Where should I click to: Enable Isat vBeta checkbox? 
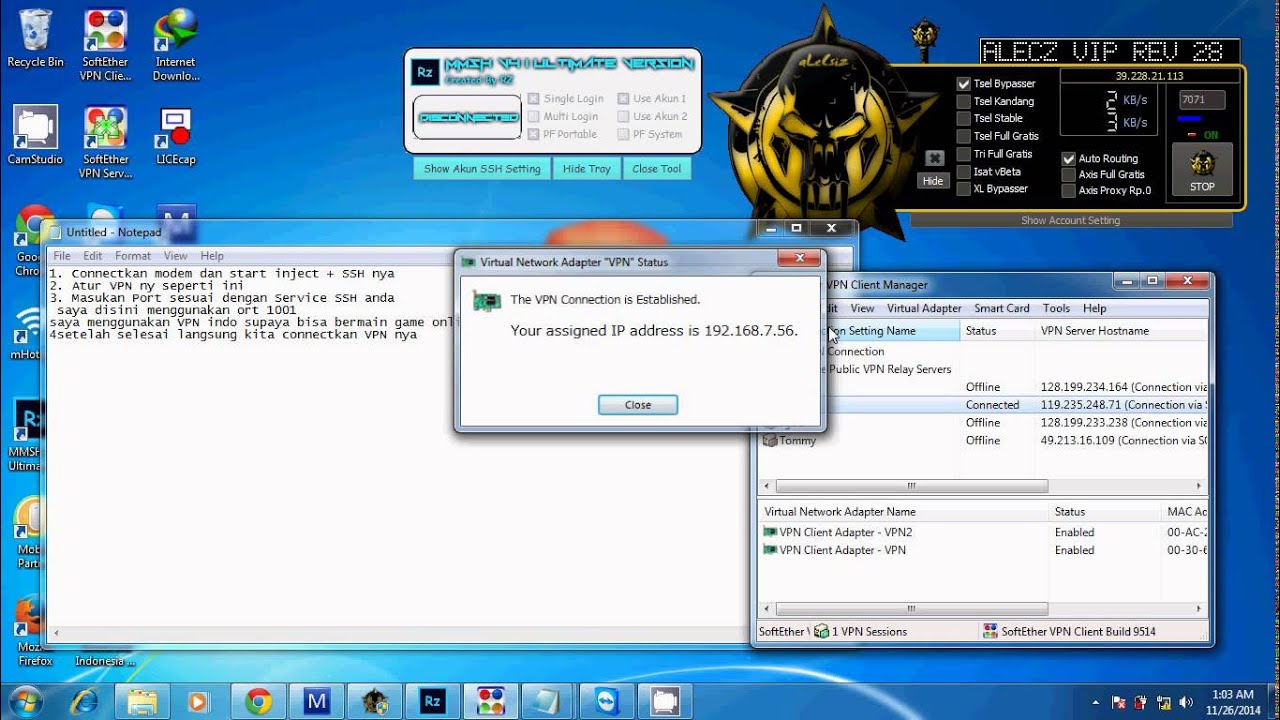point(964,171)
